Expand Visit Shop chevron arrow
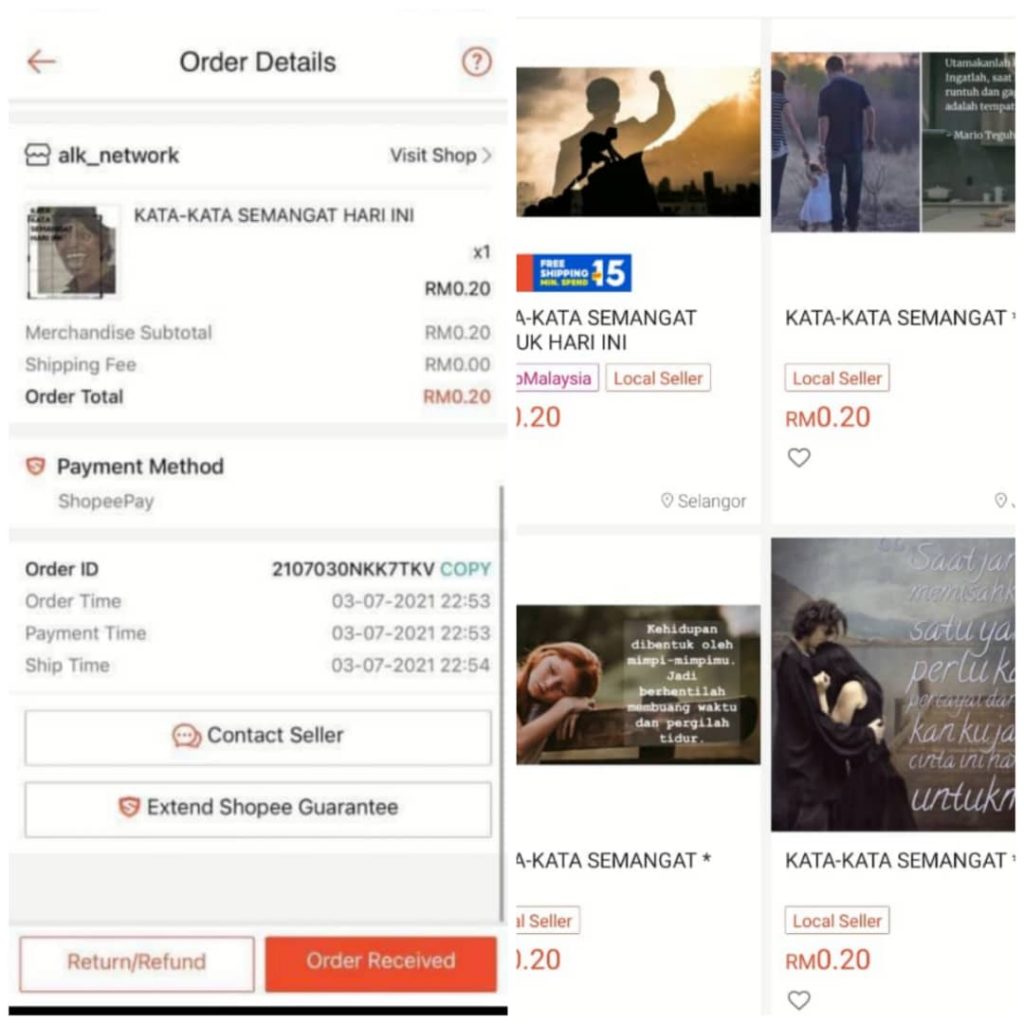This screenshot has height=1024, width=1024. pos(487,156)
